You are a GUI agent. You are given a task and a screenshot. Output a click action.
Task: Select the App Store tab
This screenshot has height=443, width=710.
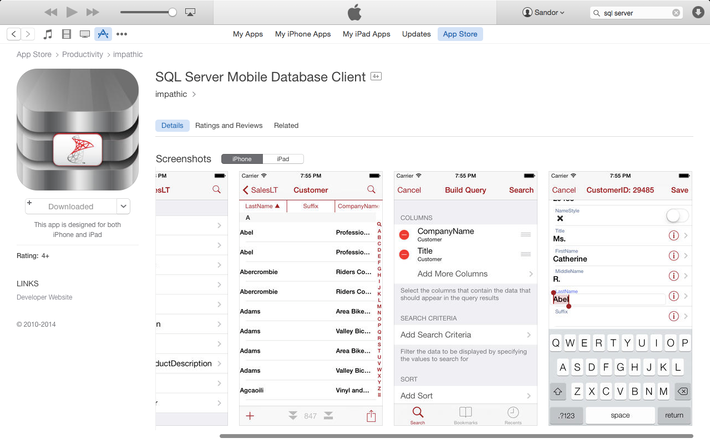pos(460,34)
